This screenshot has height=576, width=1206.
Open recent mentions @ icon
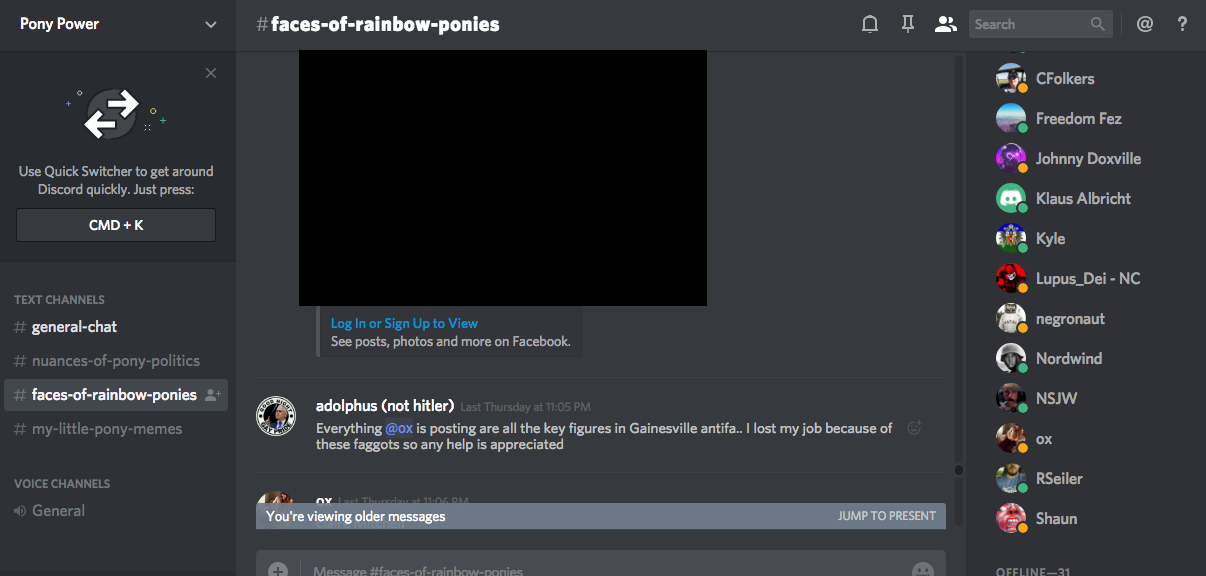tap(1145, 24)
